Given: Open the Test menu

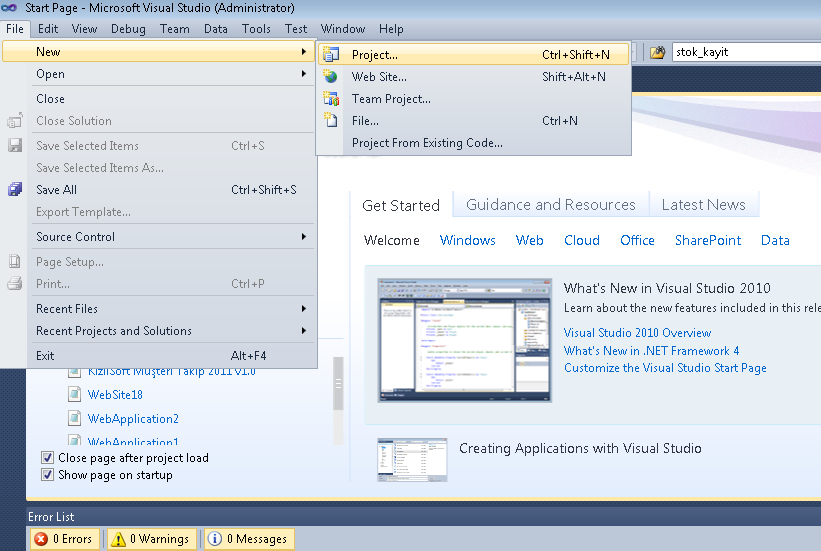Looking at the screenshot, I should [296, 29].
